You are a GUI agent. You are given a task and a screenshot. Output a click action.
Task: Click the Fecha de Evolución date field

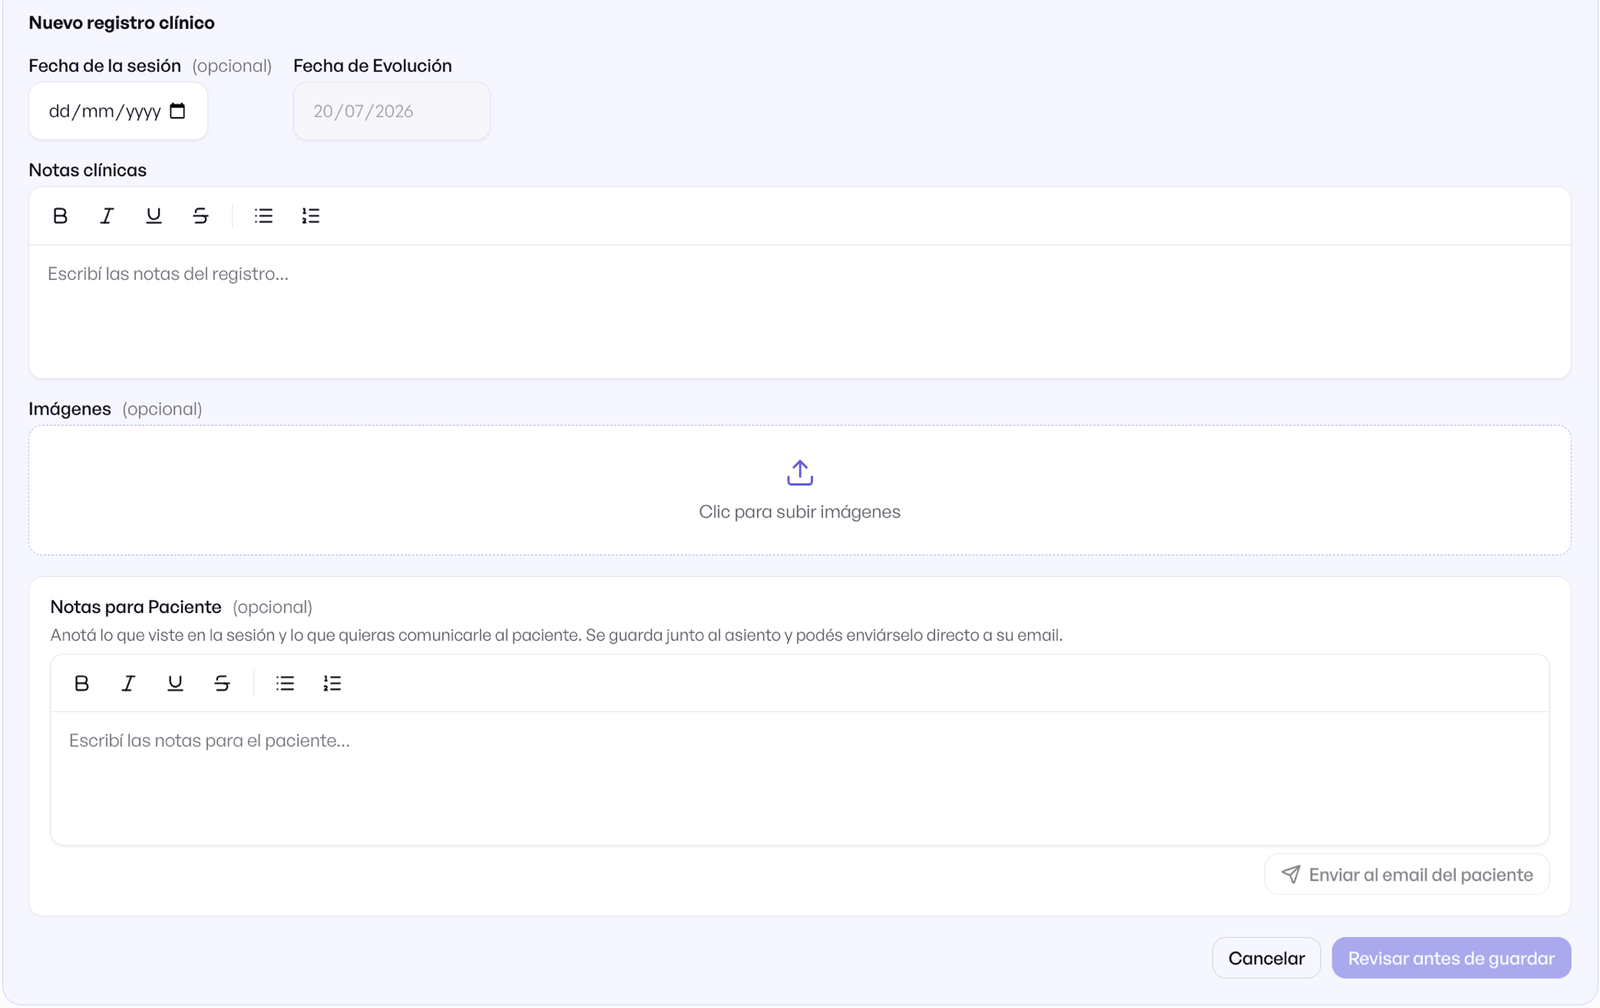tap(392, 111)
